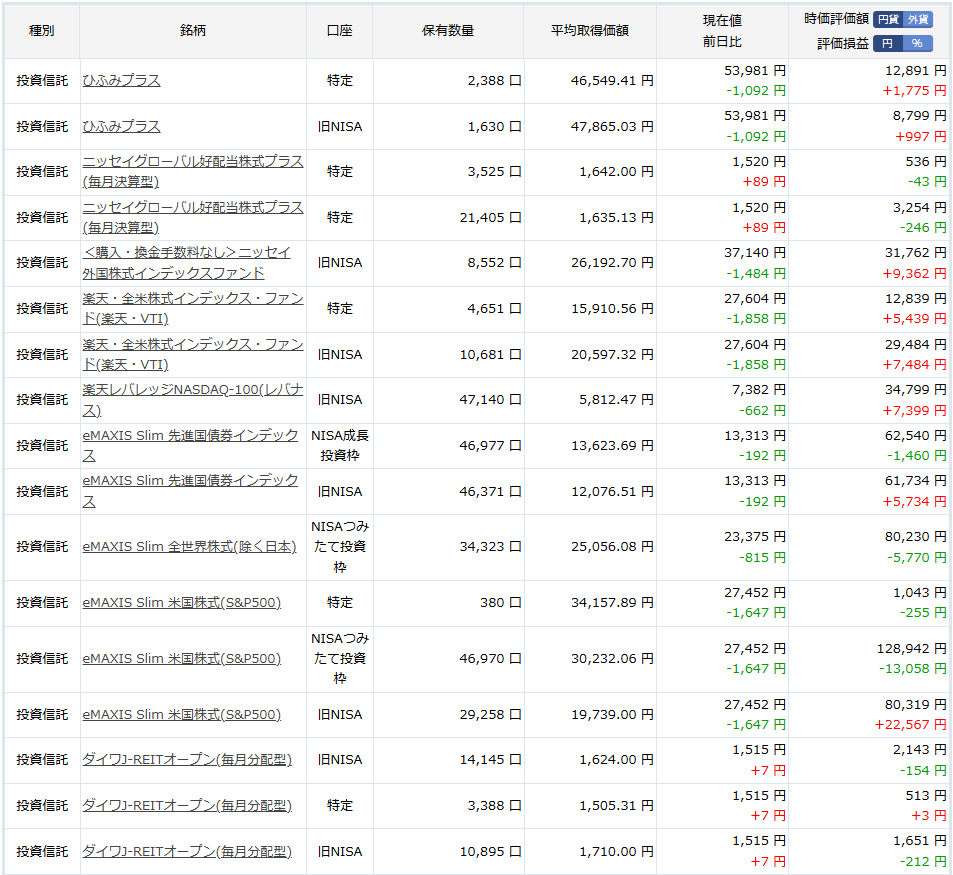Select profit value +5,734 円
The width and height of the screenshot is (953, 875).
click(x=915, y=502)
